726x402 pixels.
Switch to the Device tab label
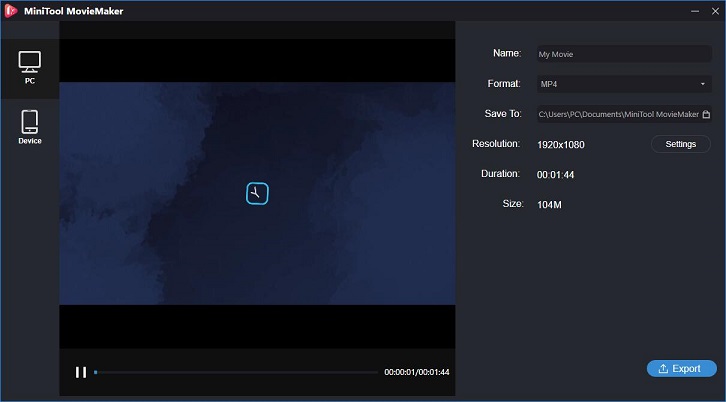pyautogui.click(x=30, y=141)
